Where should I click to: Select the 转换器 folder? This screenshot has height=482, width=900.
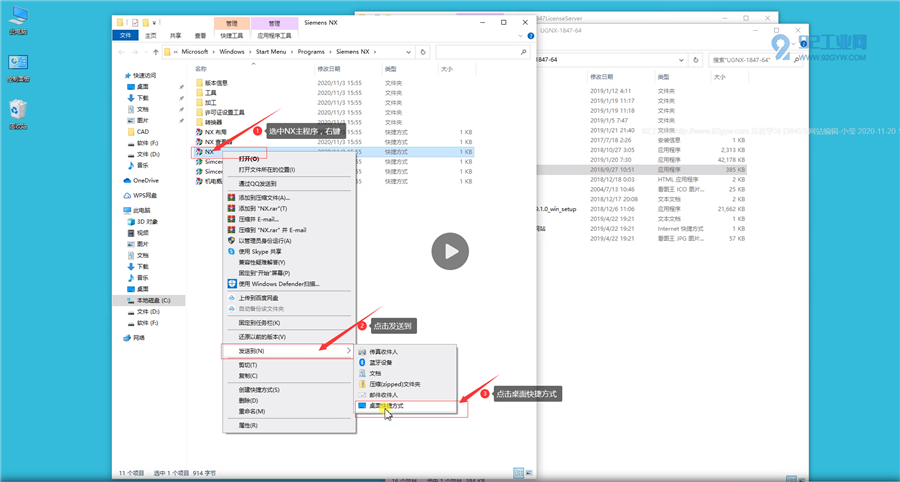[x=213, y=122]
